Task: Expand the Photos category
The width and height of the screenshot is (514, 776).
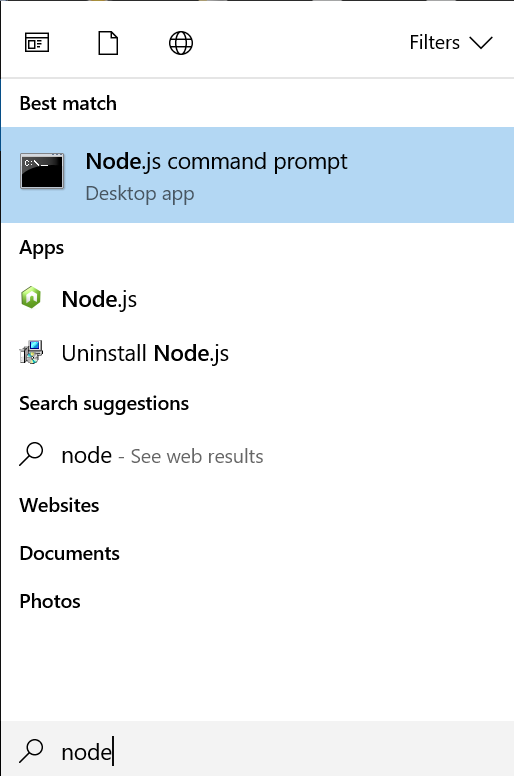Action: tap(50, 601)
